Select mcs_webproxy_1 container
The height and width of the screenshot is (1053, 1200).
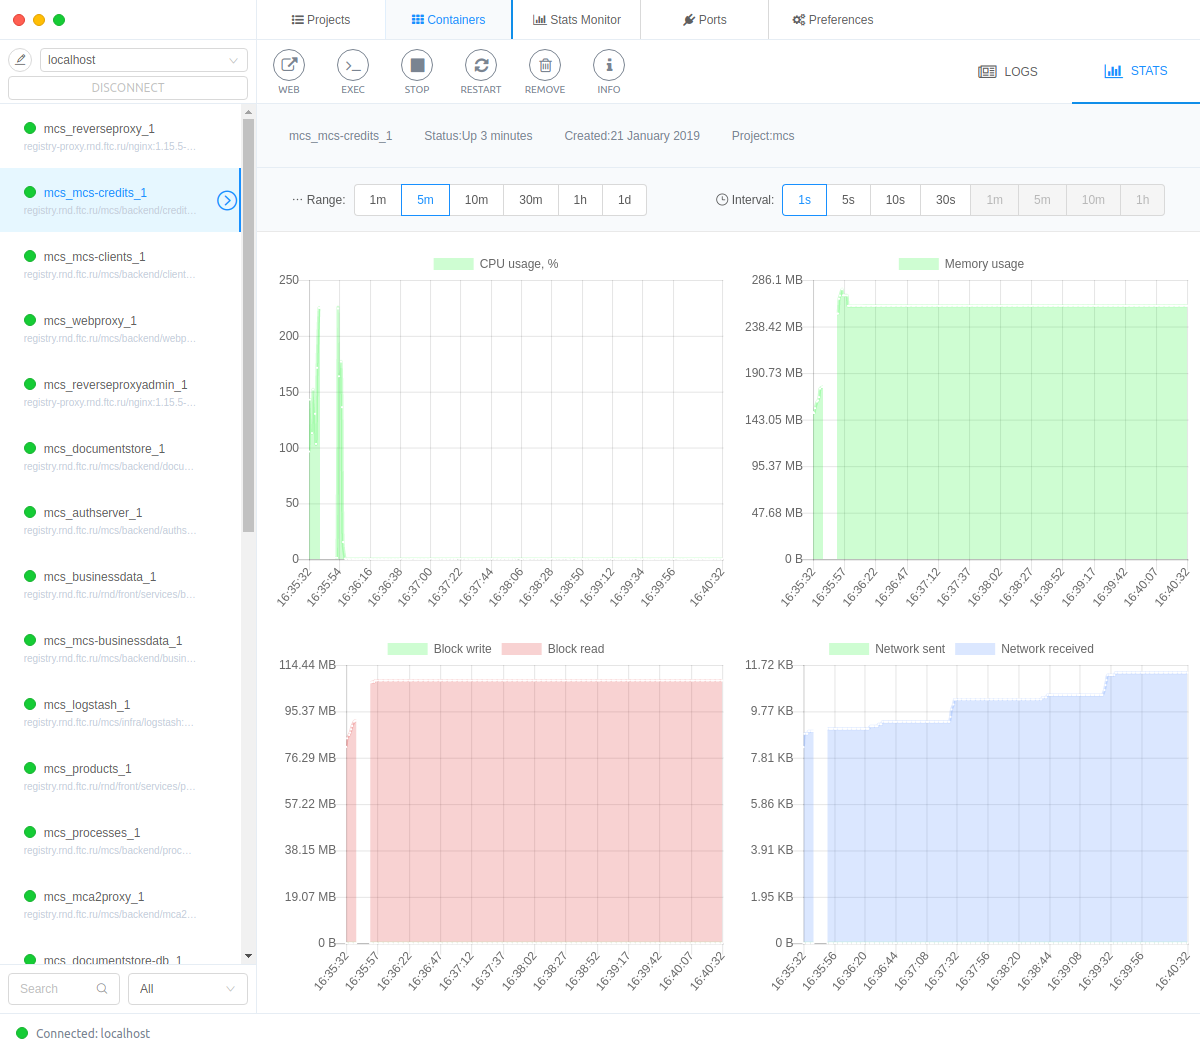point(90,321)
